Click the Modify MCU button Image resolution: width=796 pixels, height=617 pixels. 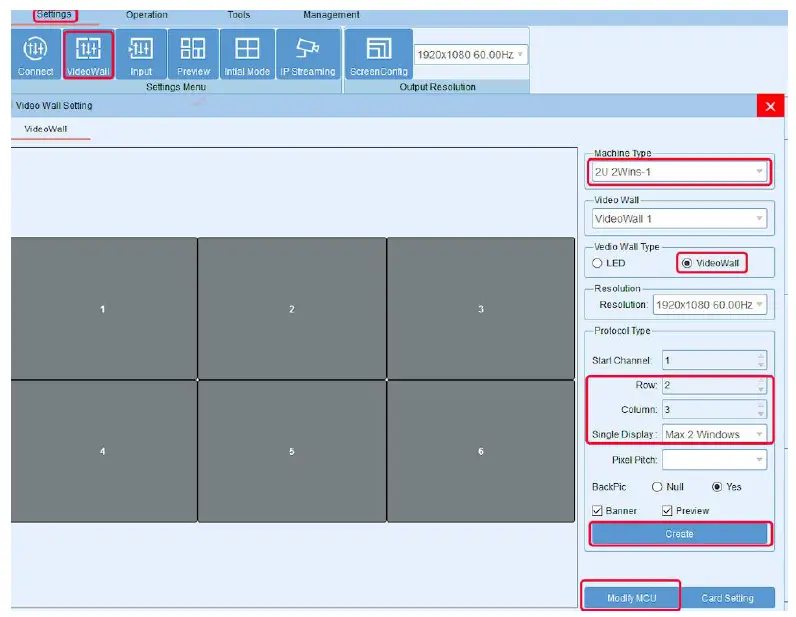click(632, 598)
